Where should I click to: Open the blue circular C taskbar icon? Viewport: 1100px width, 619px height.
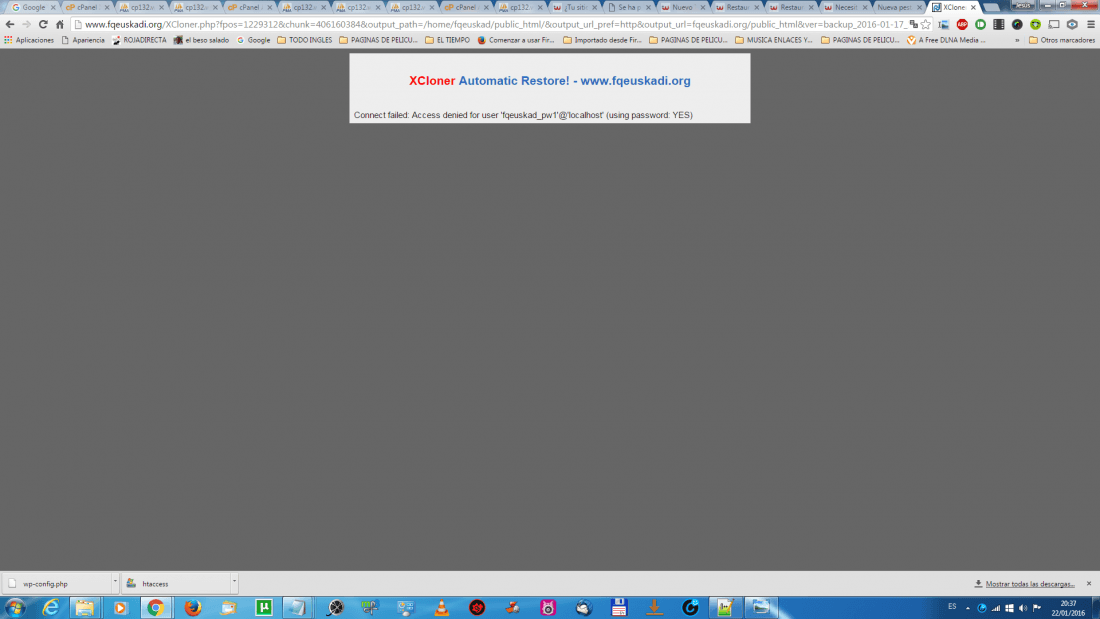pos(690,608)
